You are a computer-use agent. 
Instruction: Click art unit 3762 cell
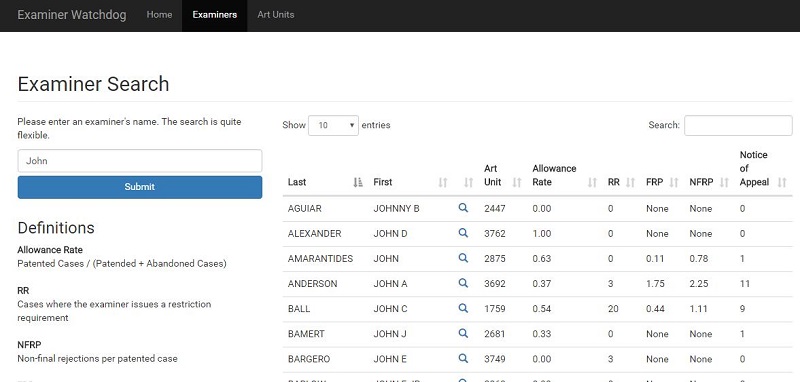[495, 234]
